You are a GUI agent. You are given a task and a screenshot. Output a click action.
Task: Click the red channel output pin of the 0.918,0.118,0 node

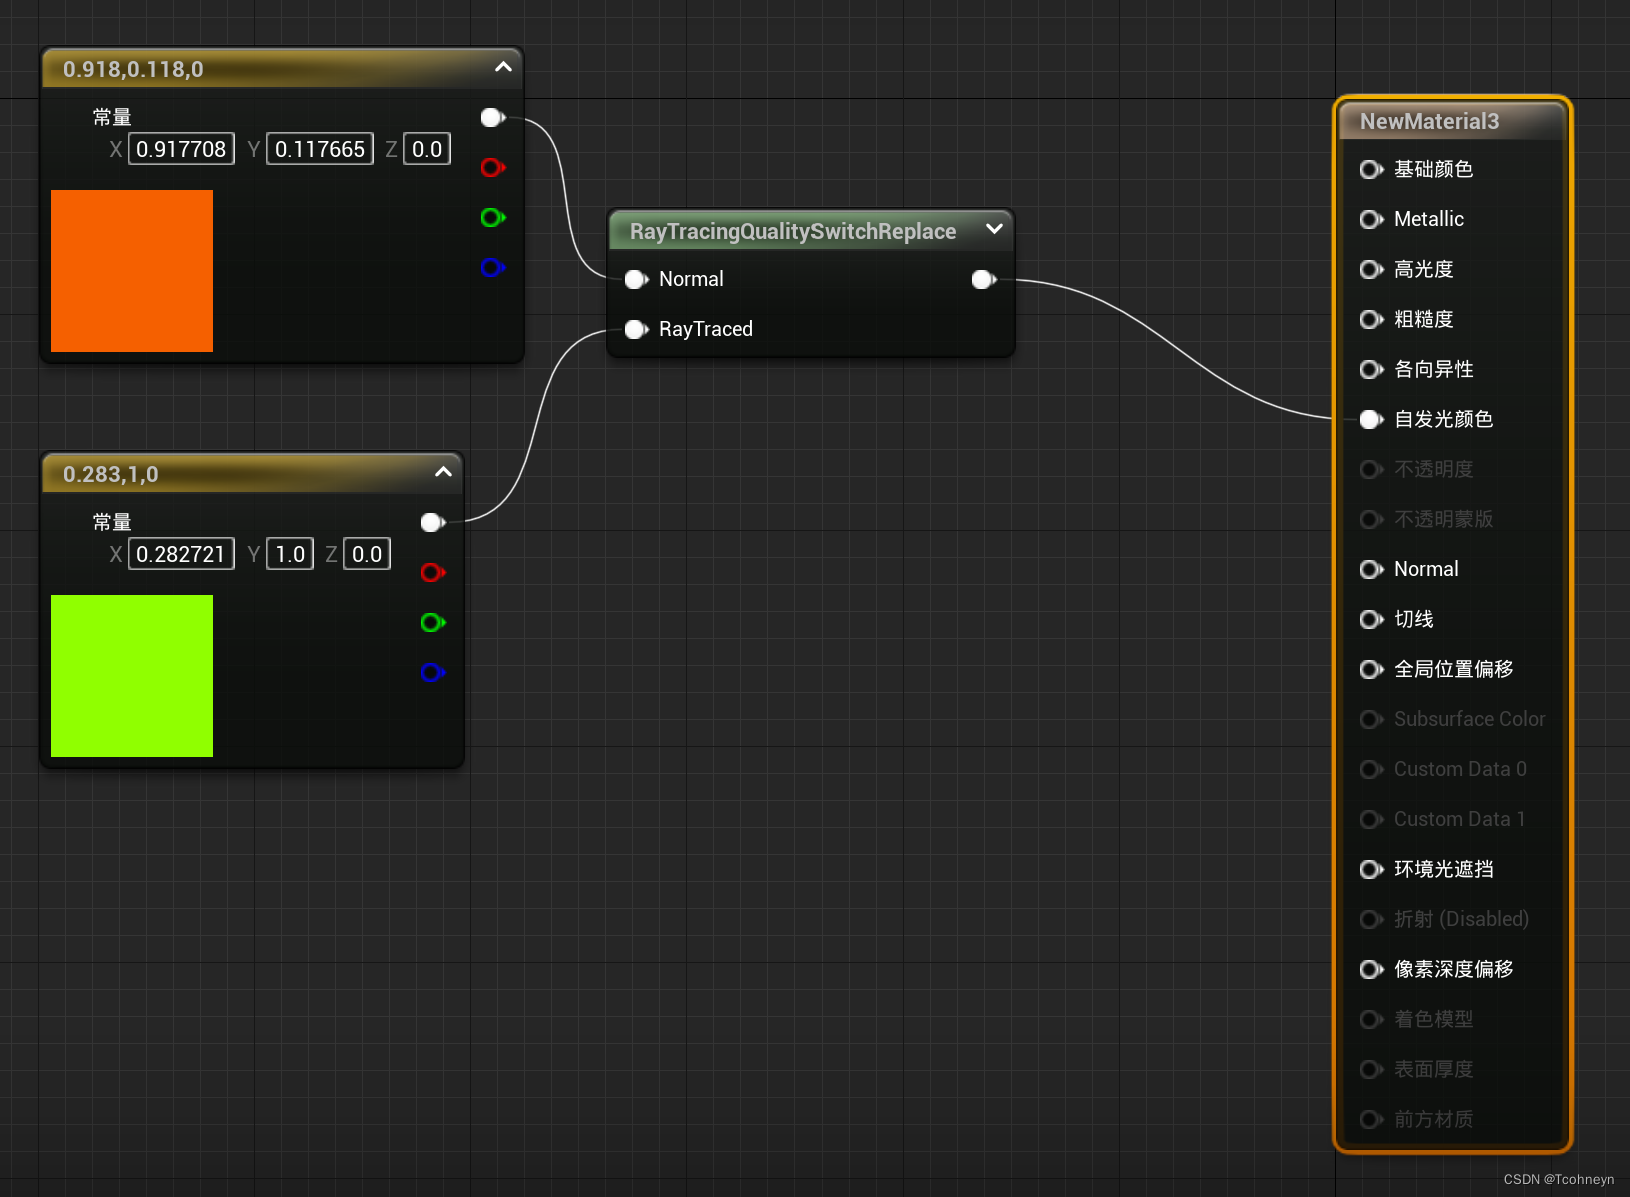tap(493, 168)
